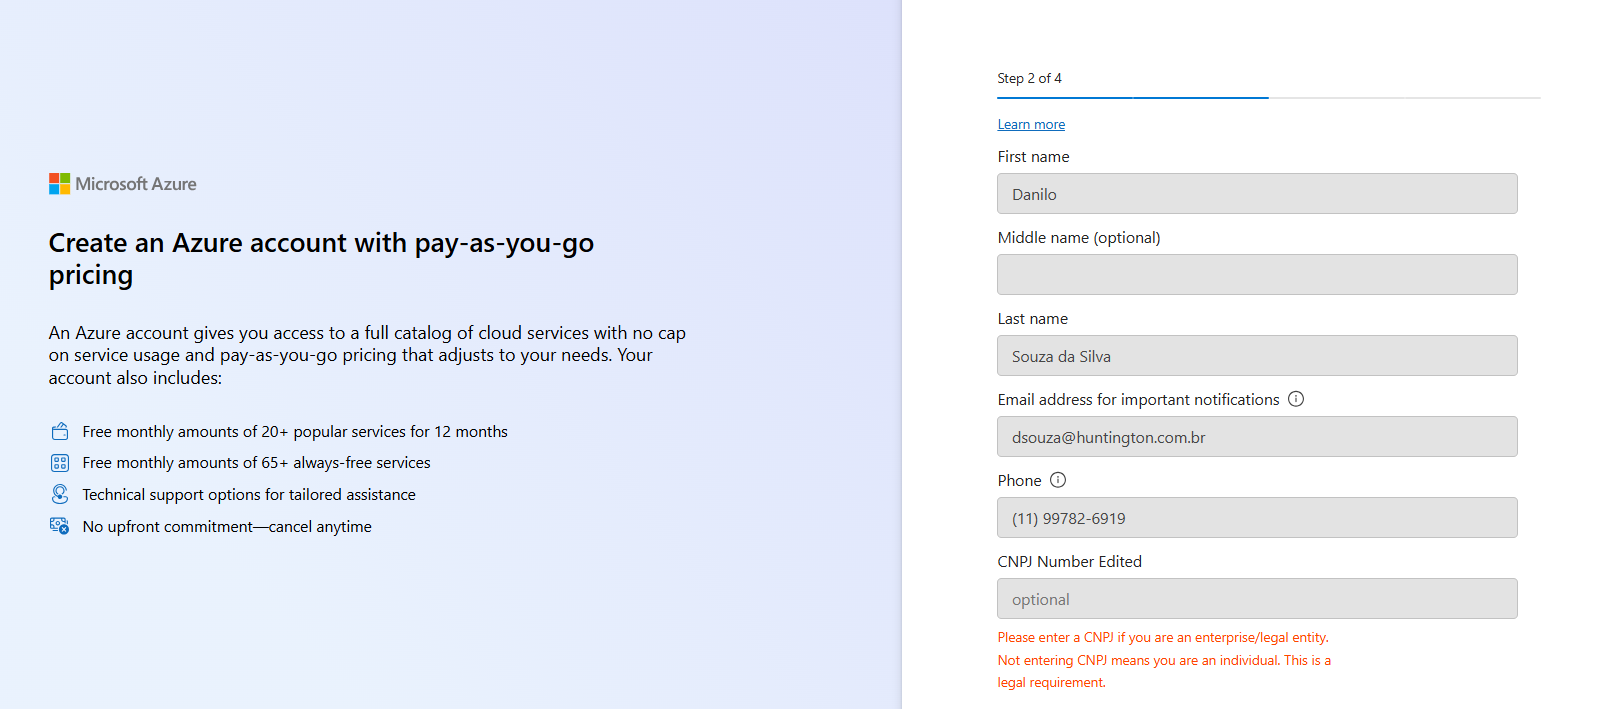Click 'Free monthly amounts of 20+ popular services' text
The image size is (1600, 709).
click(x=295, y=432)
